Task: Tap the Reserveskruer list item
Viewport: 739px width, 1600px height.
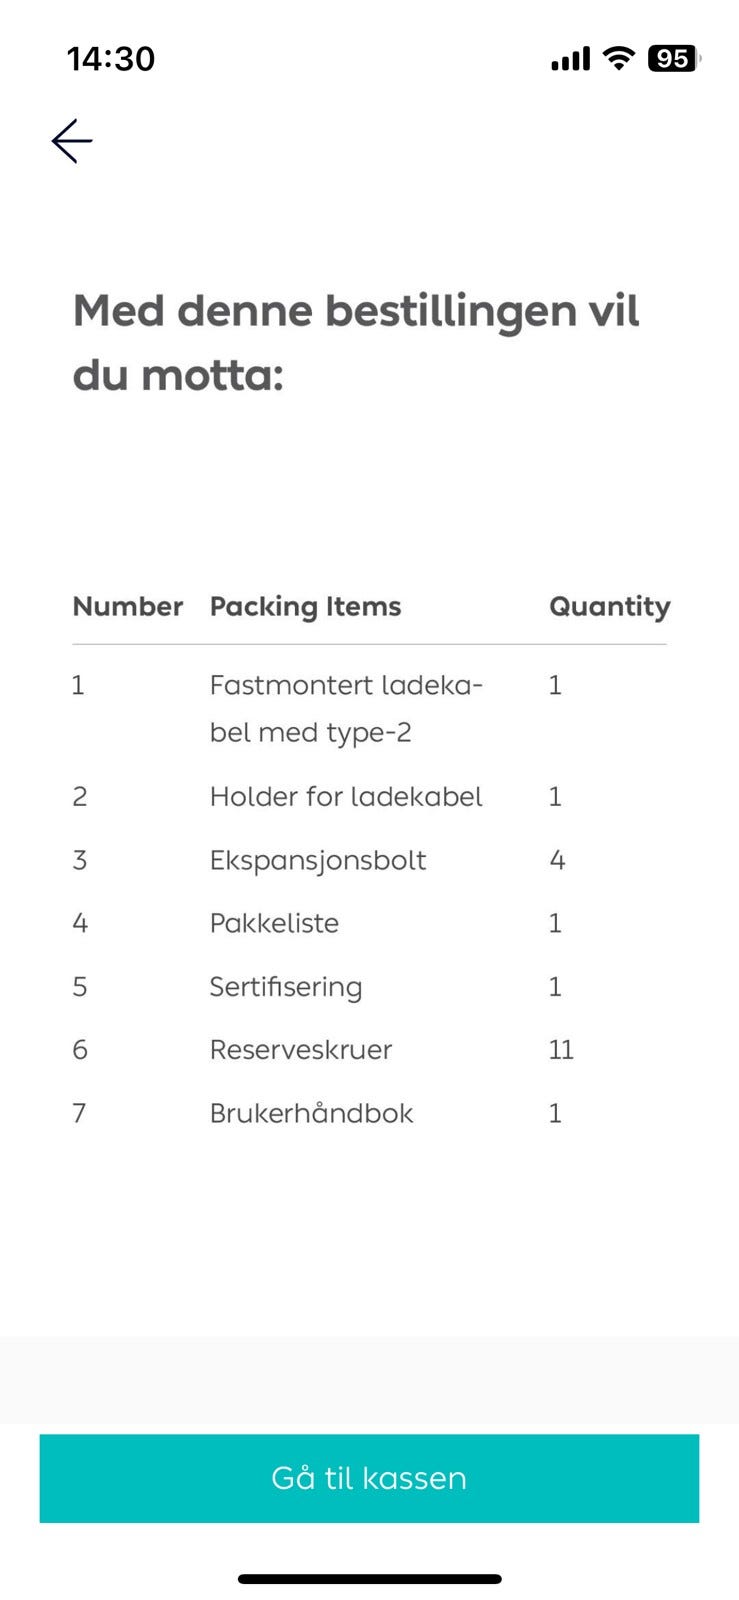Action: (x=301, y=1050)
